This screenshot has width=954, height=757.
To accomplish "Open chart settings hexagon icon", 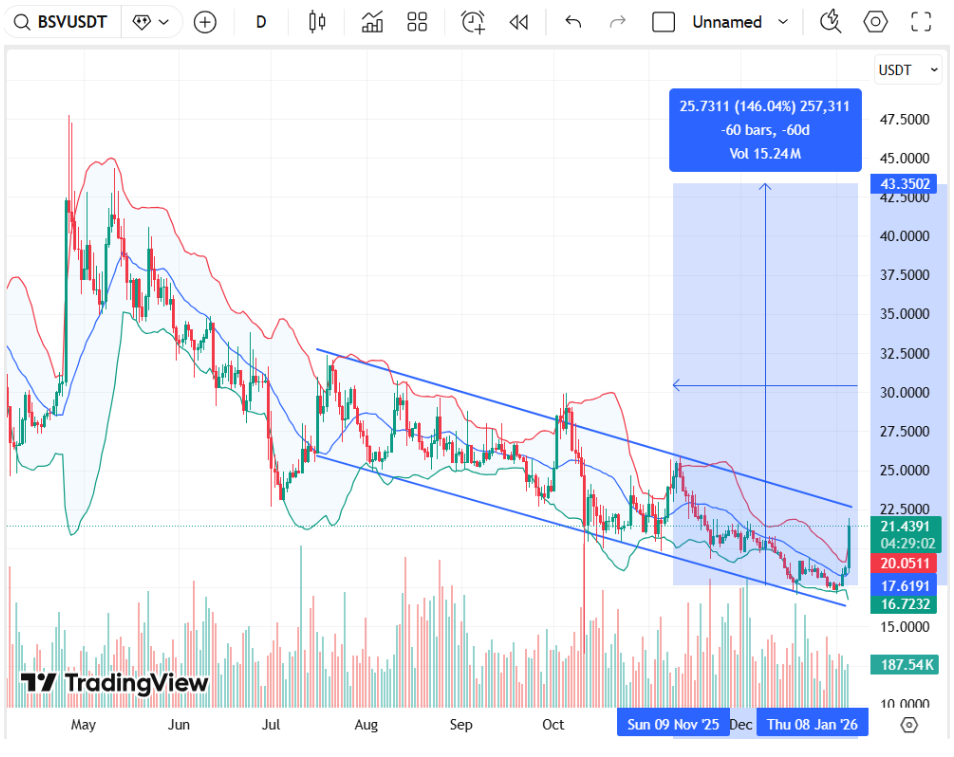I will click(x=876, y=22).
